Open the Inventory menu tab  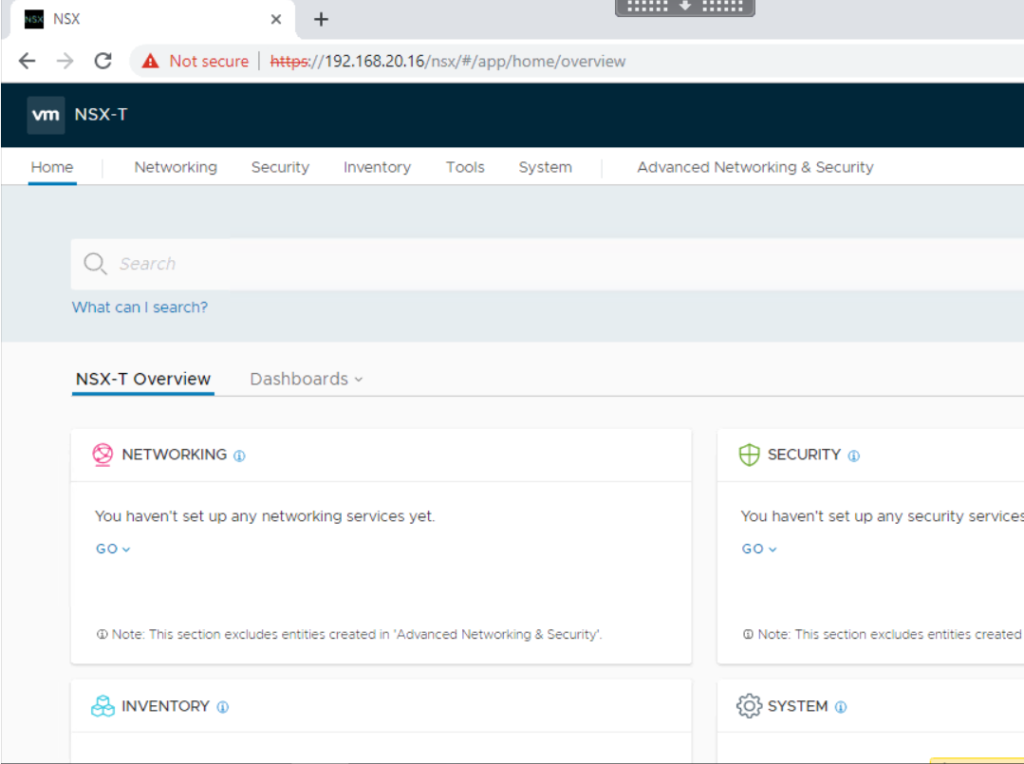[377, 167]
